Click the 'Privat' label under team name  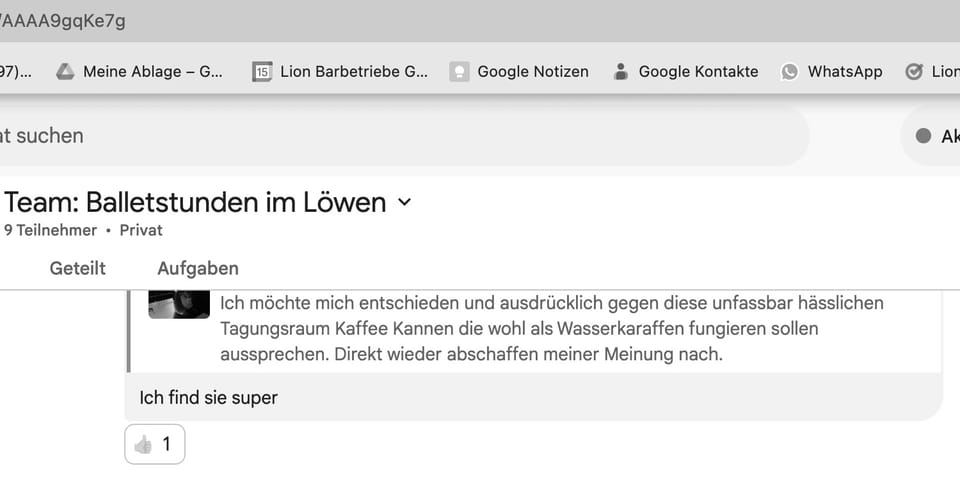(141, 230)
